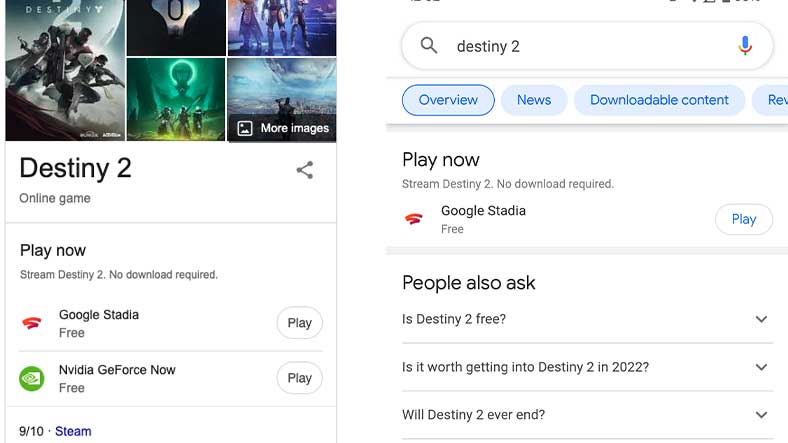The height and width of the screenshot is (443, 788).
Task: Open More images overlay button
Action: [x=282, y=128]
